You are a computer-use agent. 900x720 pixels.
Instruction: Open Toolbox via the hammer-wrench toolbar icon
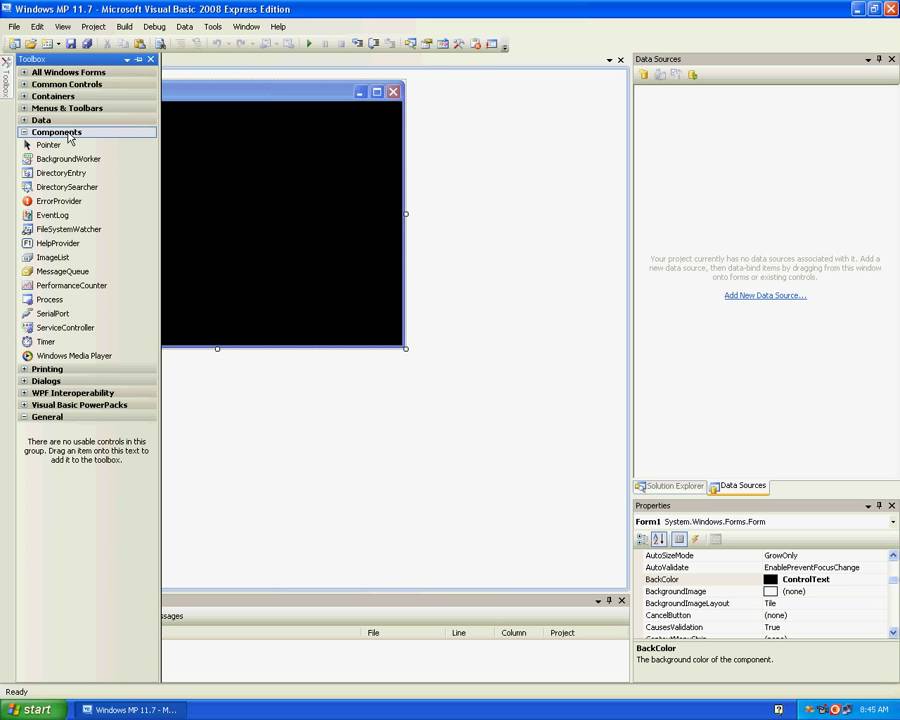click(x=459, y=44)
